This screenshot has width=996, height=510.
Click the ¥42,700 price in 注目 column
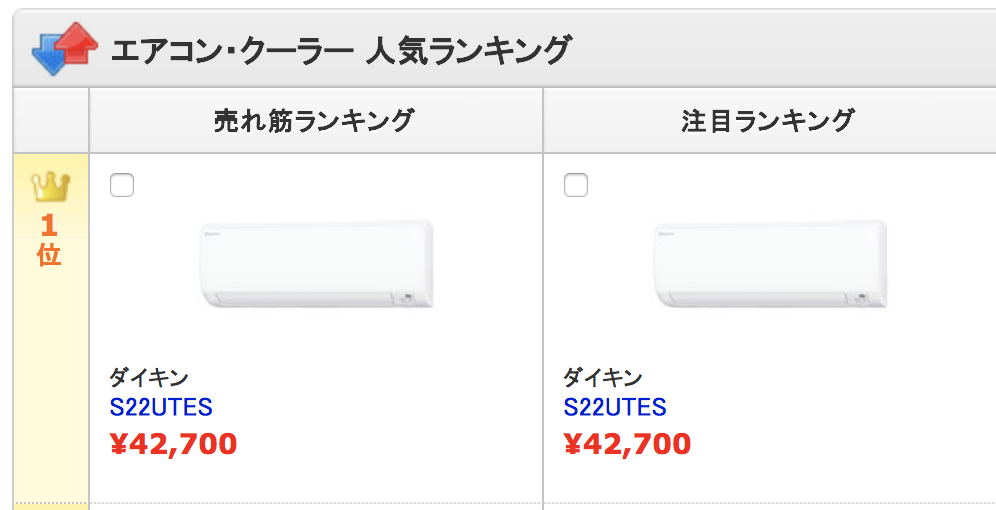pos(628,444)
